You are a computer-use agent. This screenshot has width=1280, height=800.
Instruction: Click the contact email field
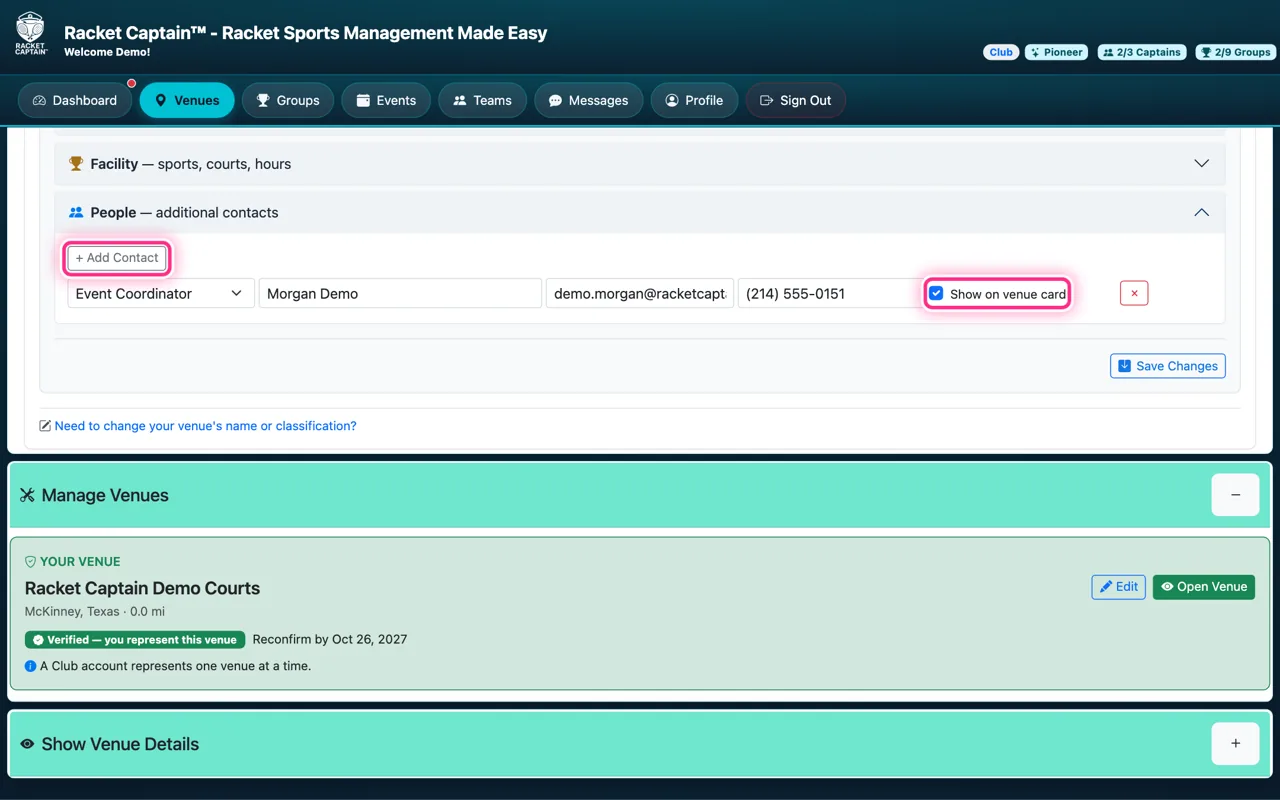(x=640, y=293)
